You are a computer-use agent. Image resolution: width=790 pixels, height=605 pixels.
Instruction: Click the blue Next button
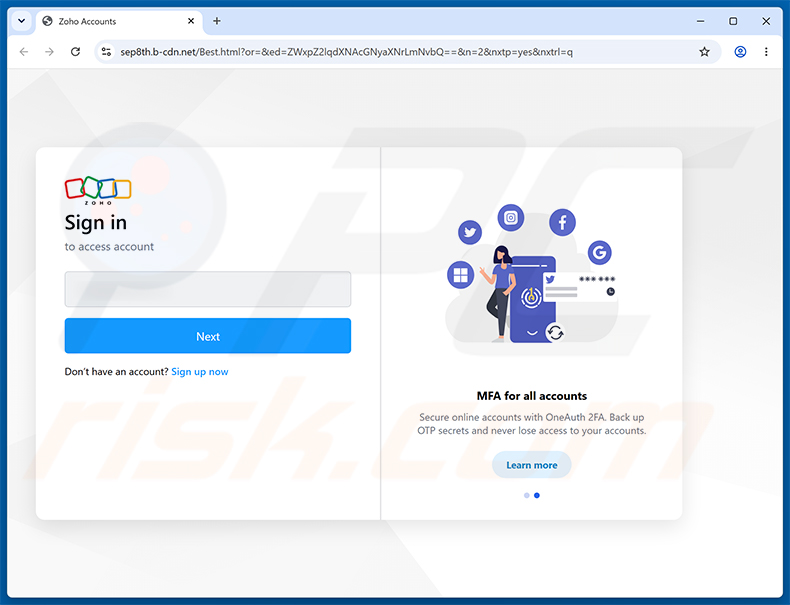tap(208, 336)
